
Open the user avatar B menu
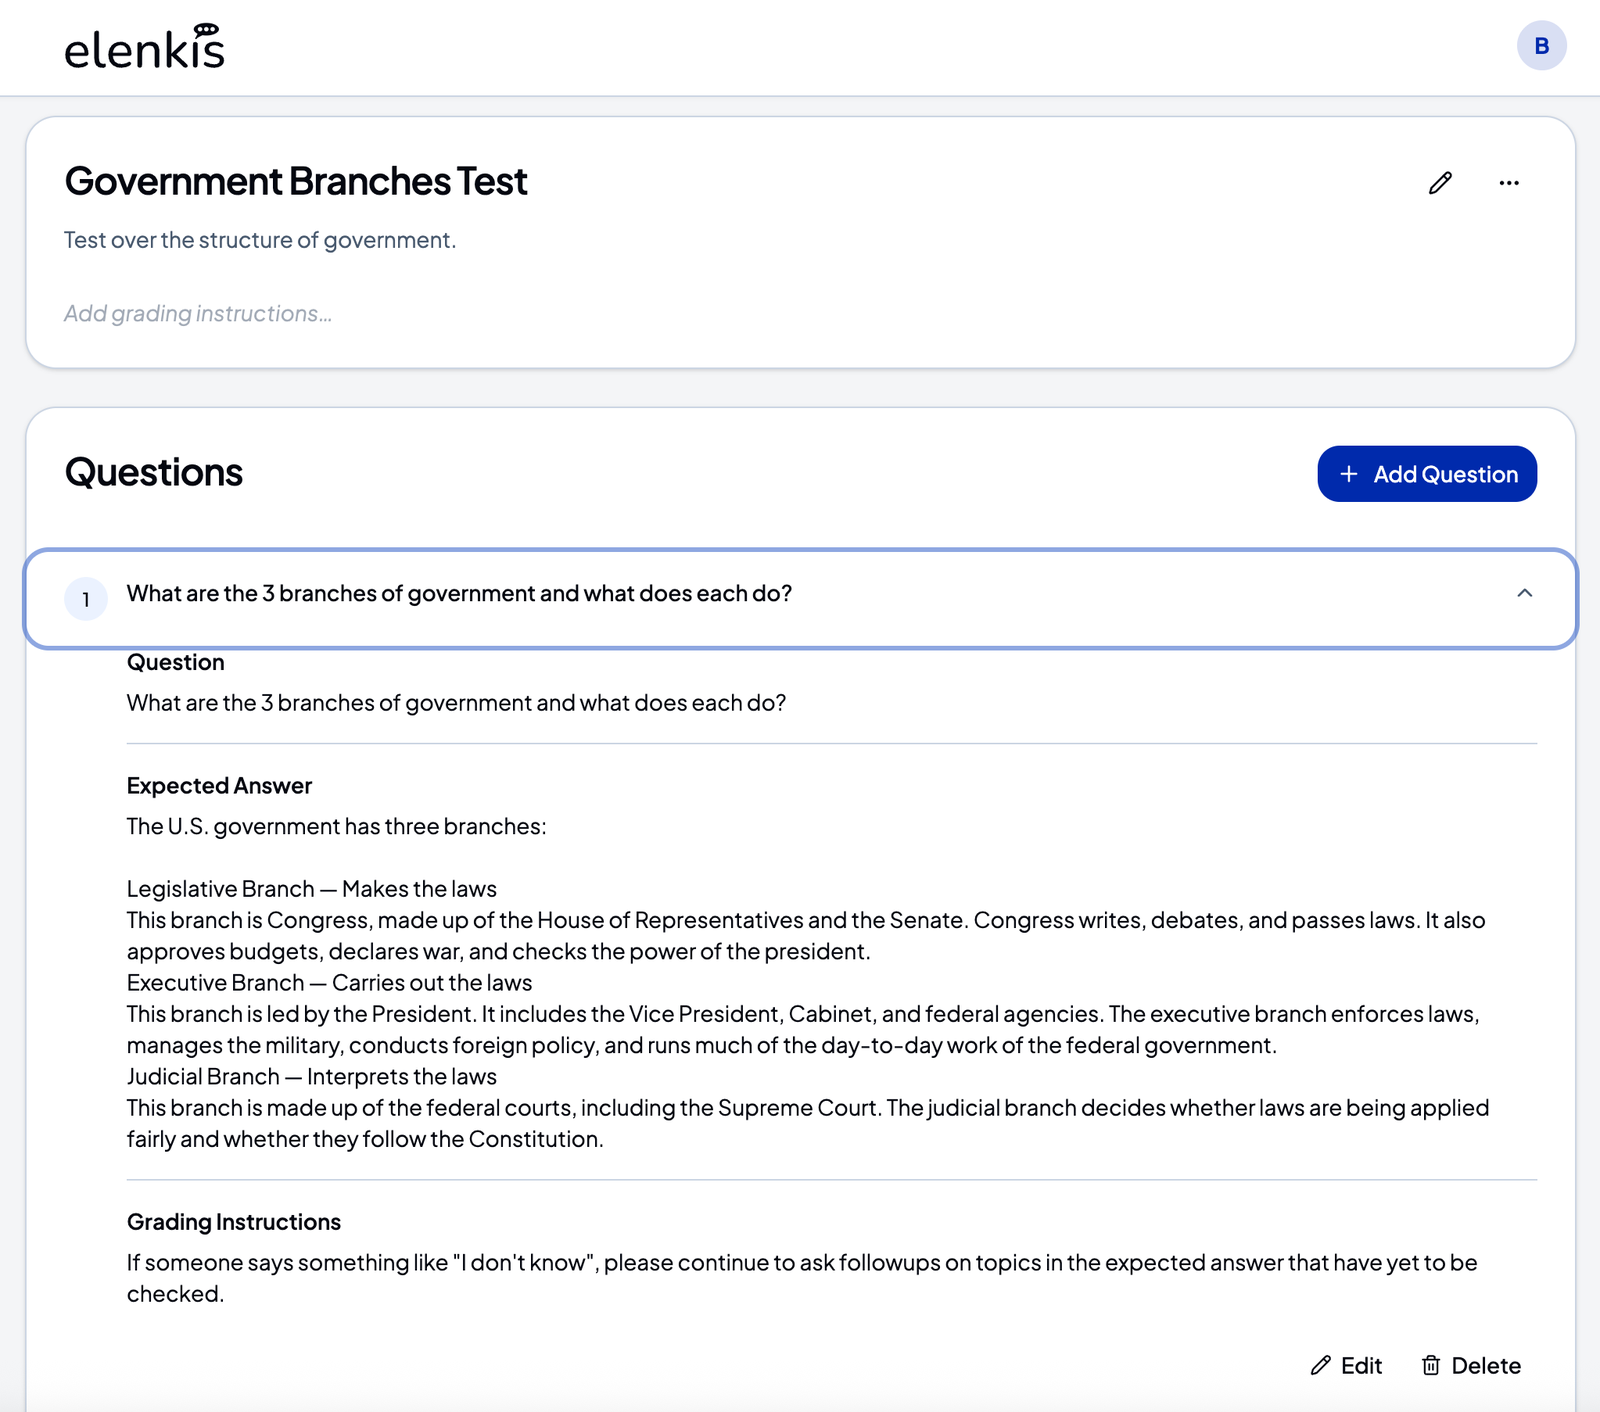[1541, 46]
